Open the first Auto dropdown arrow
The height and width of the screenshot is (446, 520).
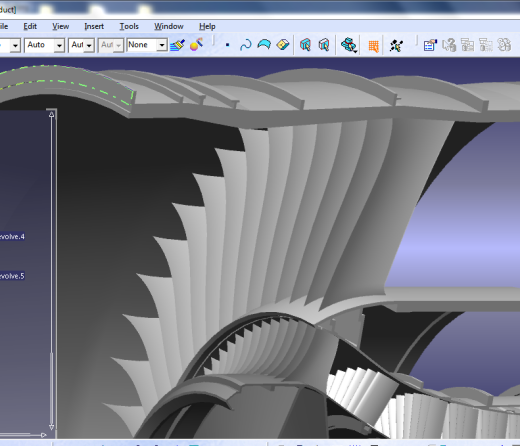pos(59,45)
